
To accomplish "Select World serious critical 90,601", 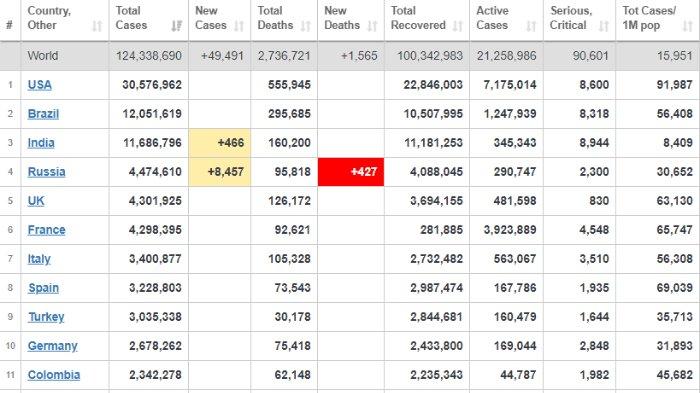I will pos(591,56).
